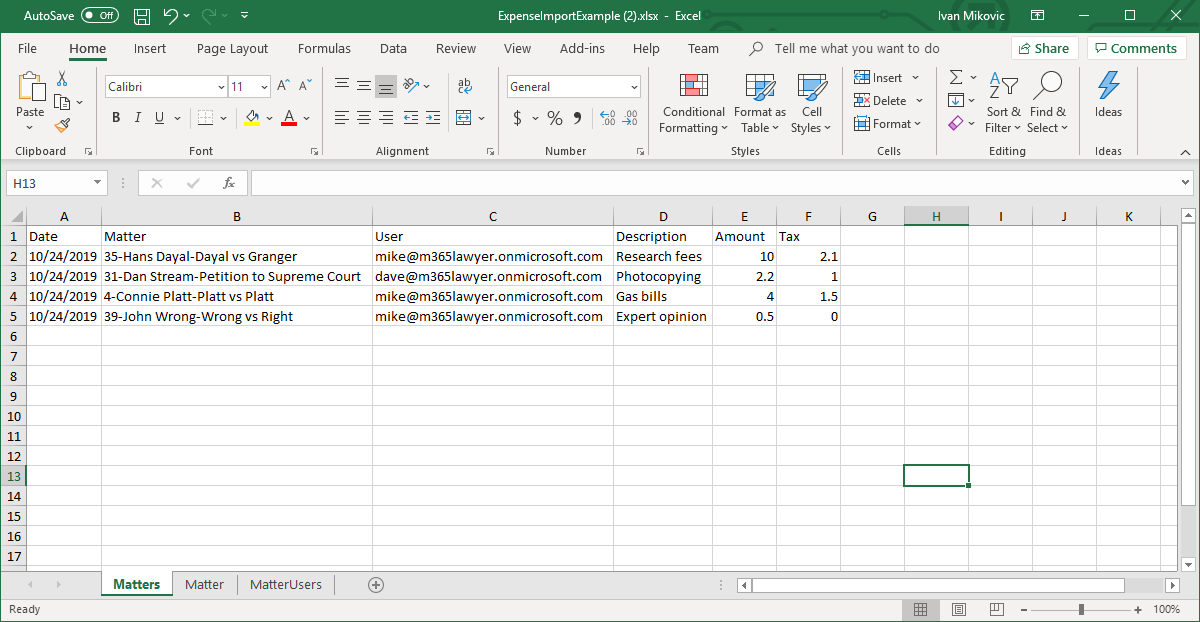1200x622 pixels.
Task: Toggle Italic formatting
Action: click(x=138, y=118)
